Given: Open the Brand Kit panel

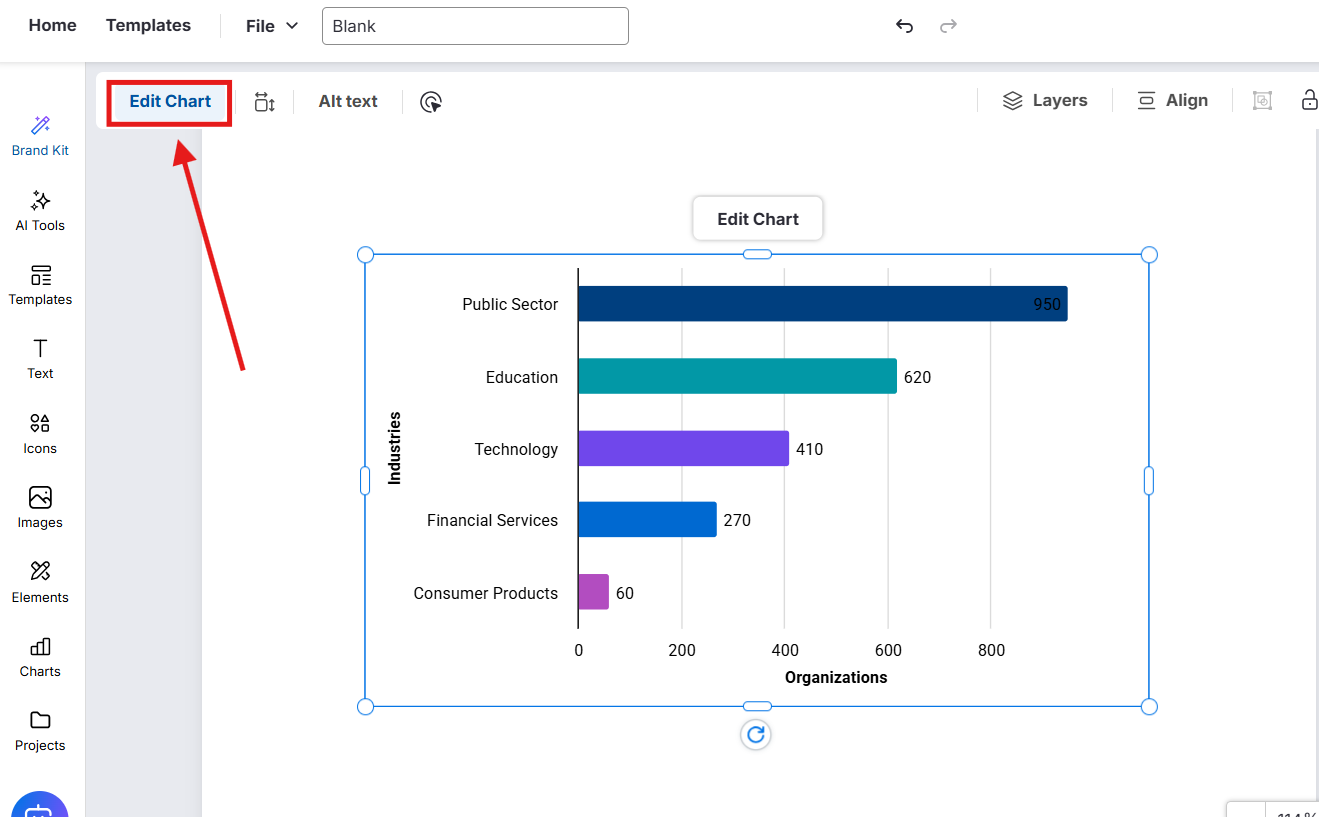Looking at the screenshot, I should point(40,136).
